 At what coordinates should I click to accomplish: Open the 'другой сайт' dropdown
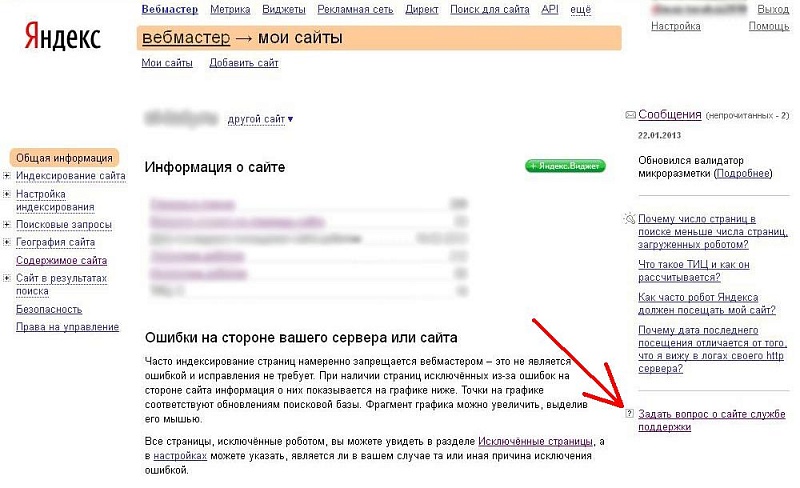tap(260, 119)
